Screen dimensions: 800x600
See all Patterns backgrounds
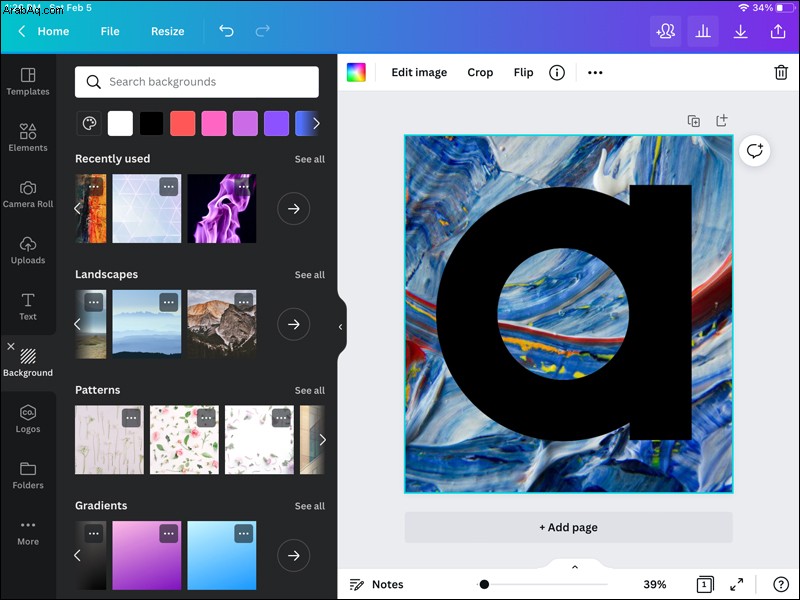pyautogui.click(x=310, y=390)
